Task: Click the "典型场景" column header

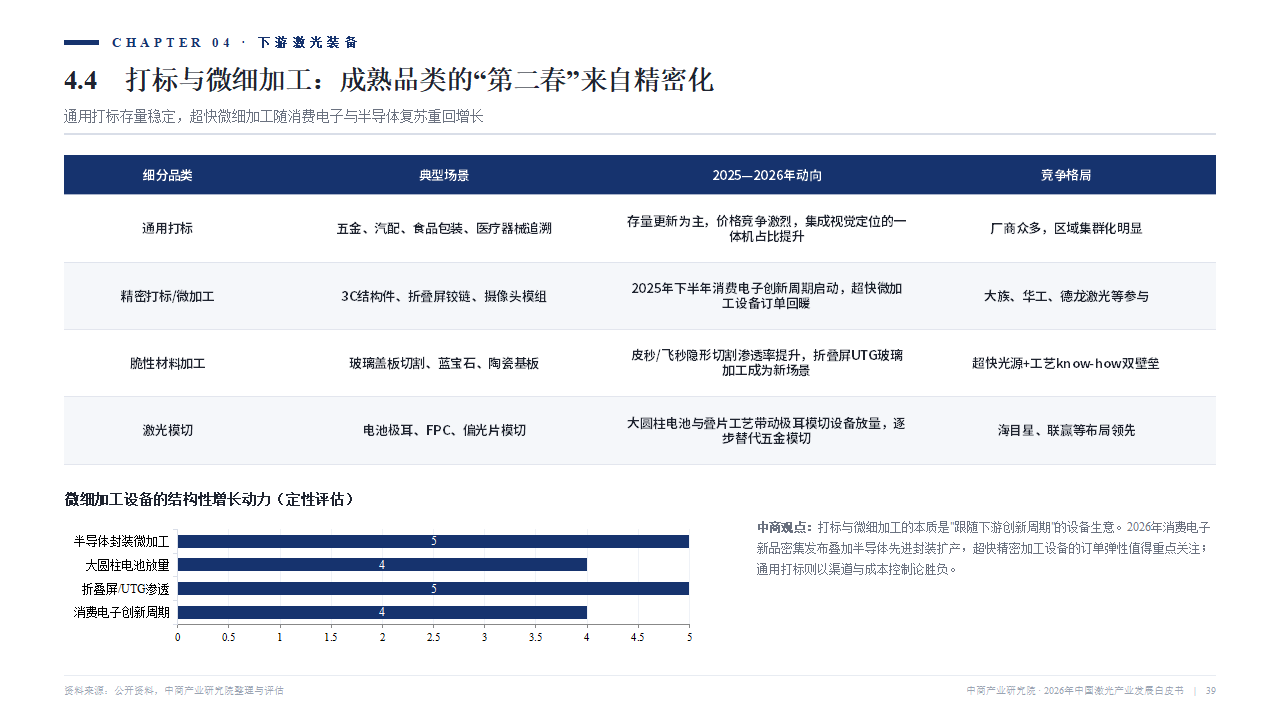Action: point(444,175)
